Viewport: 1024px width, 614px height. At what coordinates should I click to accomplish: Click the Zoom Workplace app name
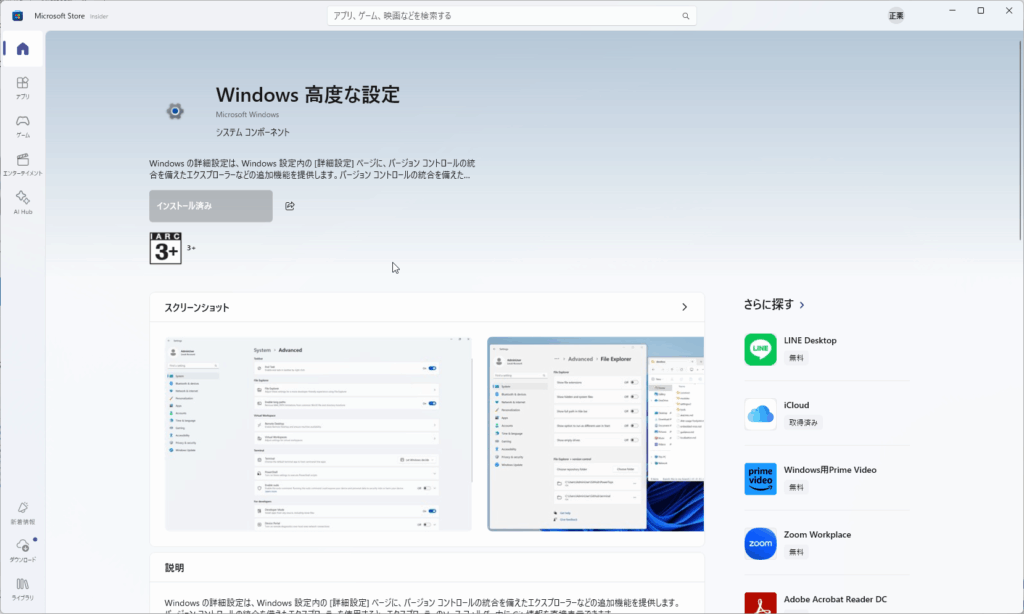click(x=817, y=534)
